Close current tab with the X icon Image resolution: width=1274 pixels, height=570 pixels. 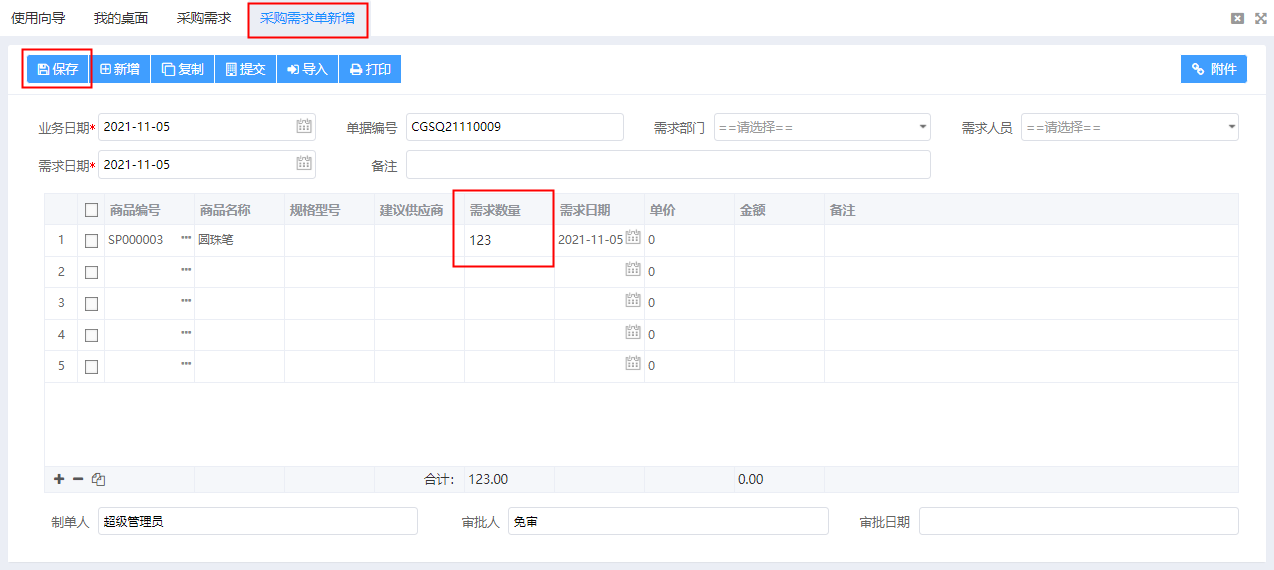(1237, 18)
